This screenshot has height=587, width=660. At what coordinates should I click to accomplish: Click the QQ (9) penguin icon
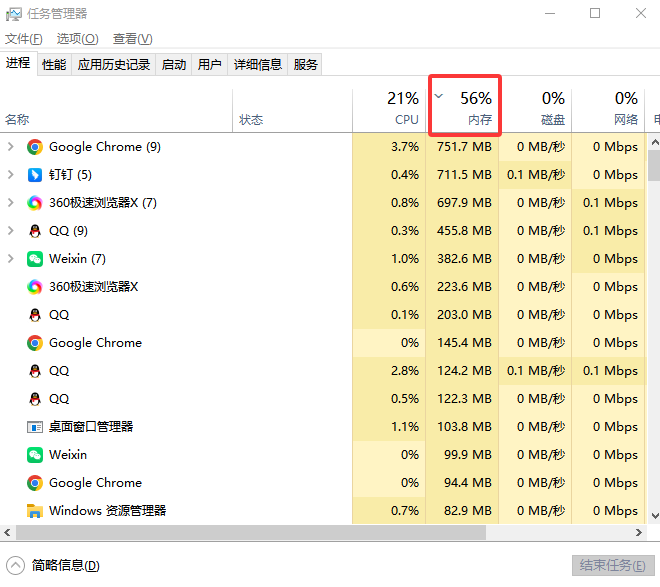(x=35, y=231)
